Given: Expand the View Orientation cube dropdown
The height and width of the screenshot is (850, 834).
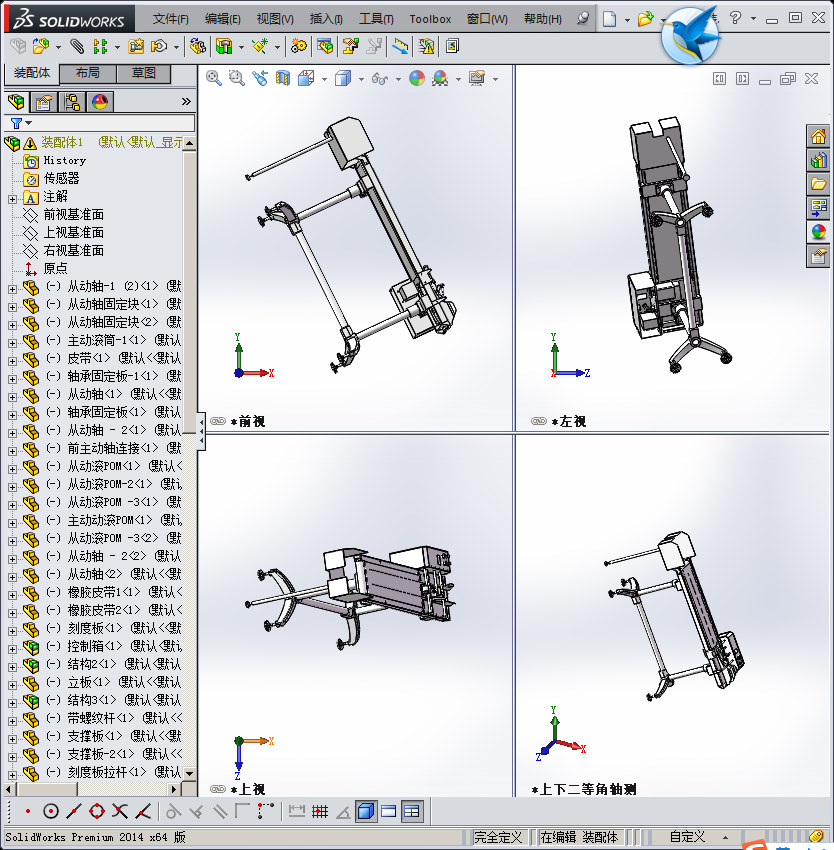Looking at the screenshot, I should [324, 78].
